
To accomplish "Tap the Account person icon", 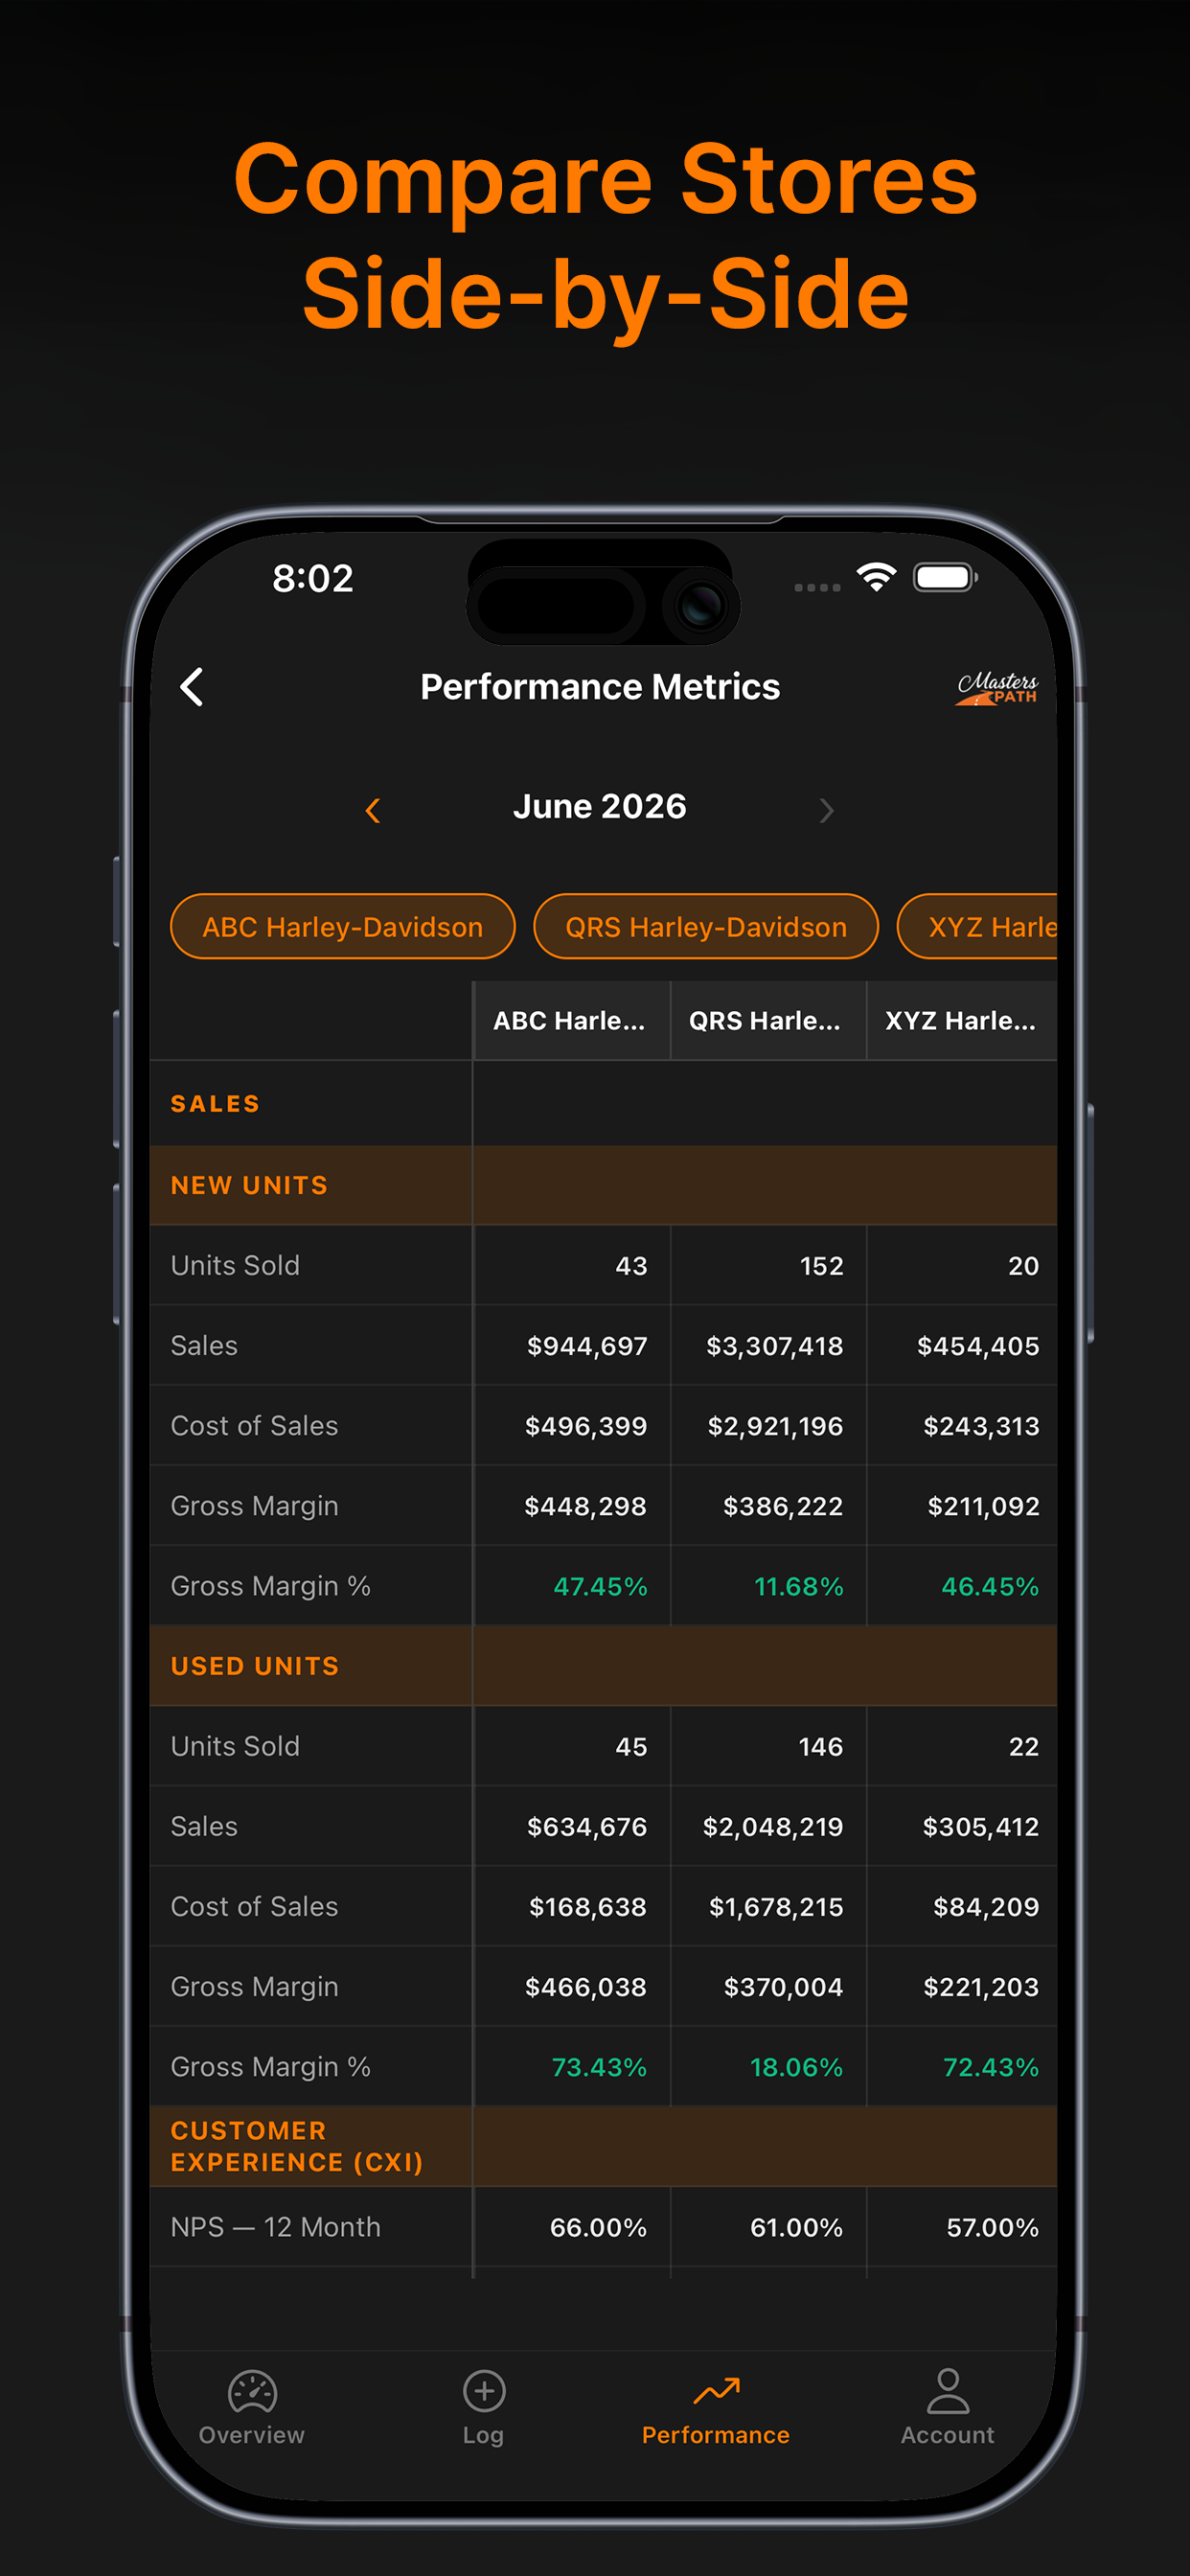I will coord(948,2391).
